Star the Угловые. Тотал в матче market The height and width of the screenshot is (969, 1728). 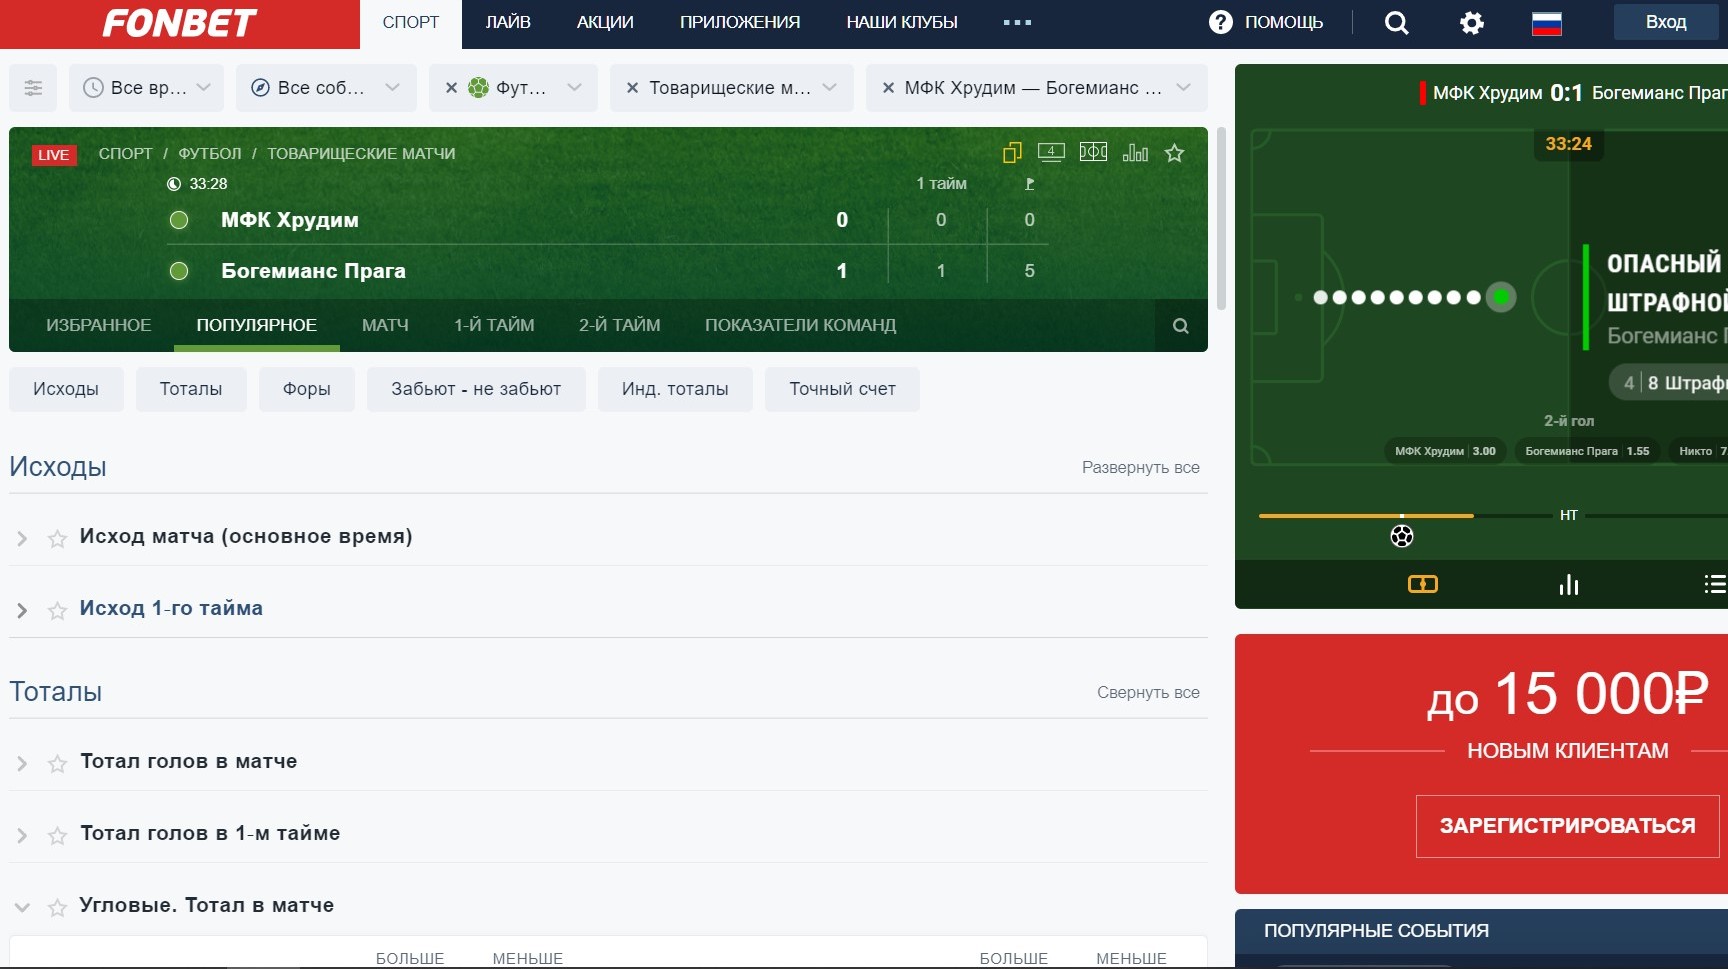click(58, 907)
